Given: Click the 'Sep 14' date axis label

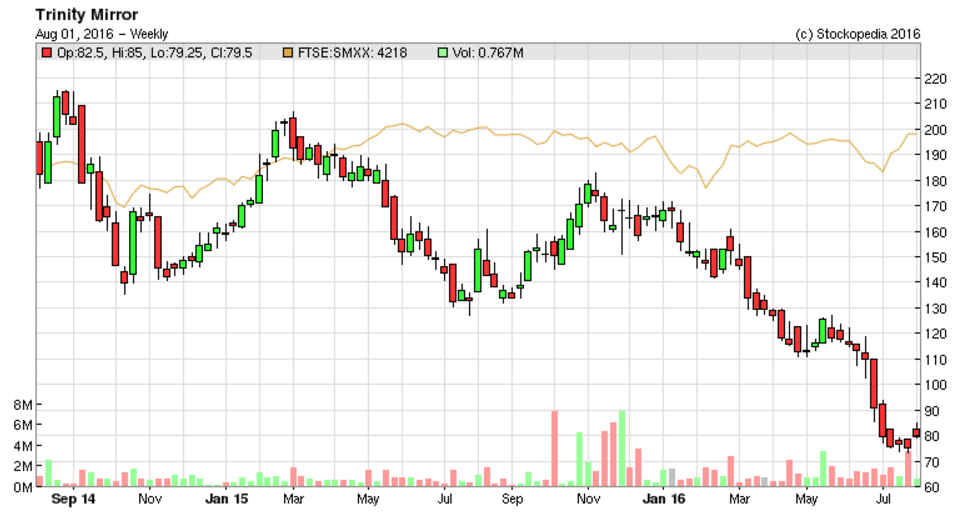Looking at the screenshot, I should click(73, 499).
